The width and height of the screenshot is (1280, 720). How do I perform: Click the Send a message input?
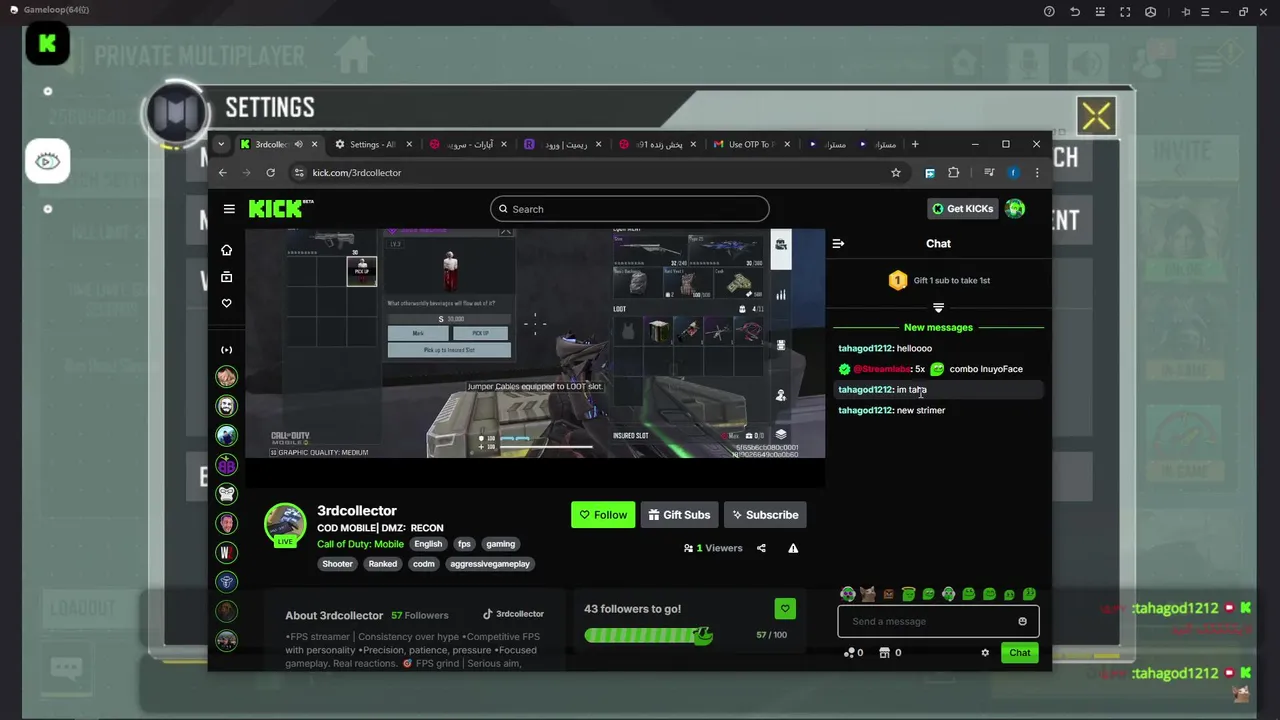pos(938,621)
